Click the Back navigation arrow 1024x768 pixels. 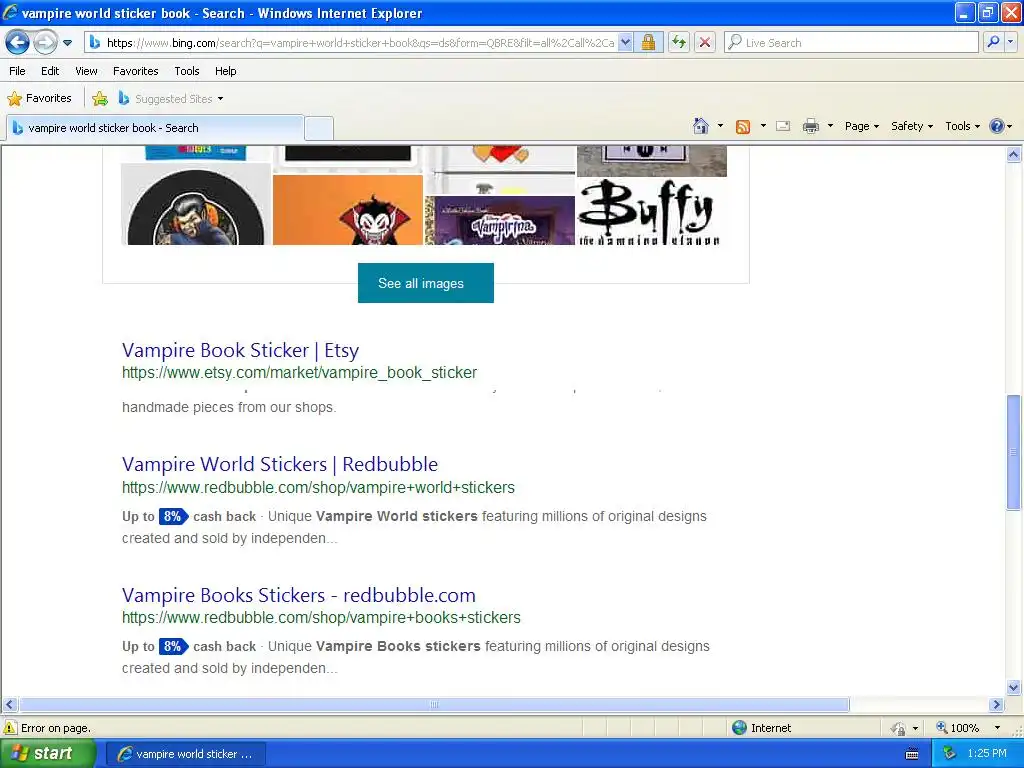click(18, 43)
